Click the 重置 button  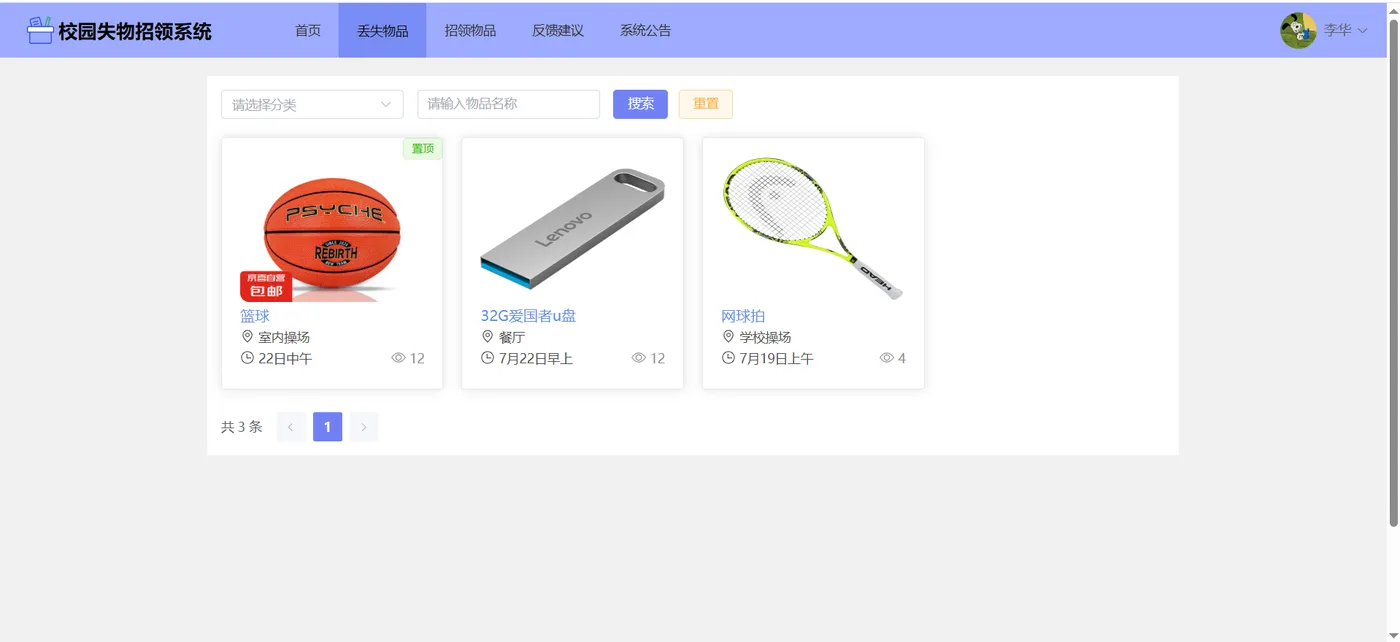[x=706, y=104]
